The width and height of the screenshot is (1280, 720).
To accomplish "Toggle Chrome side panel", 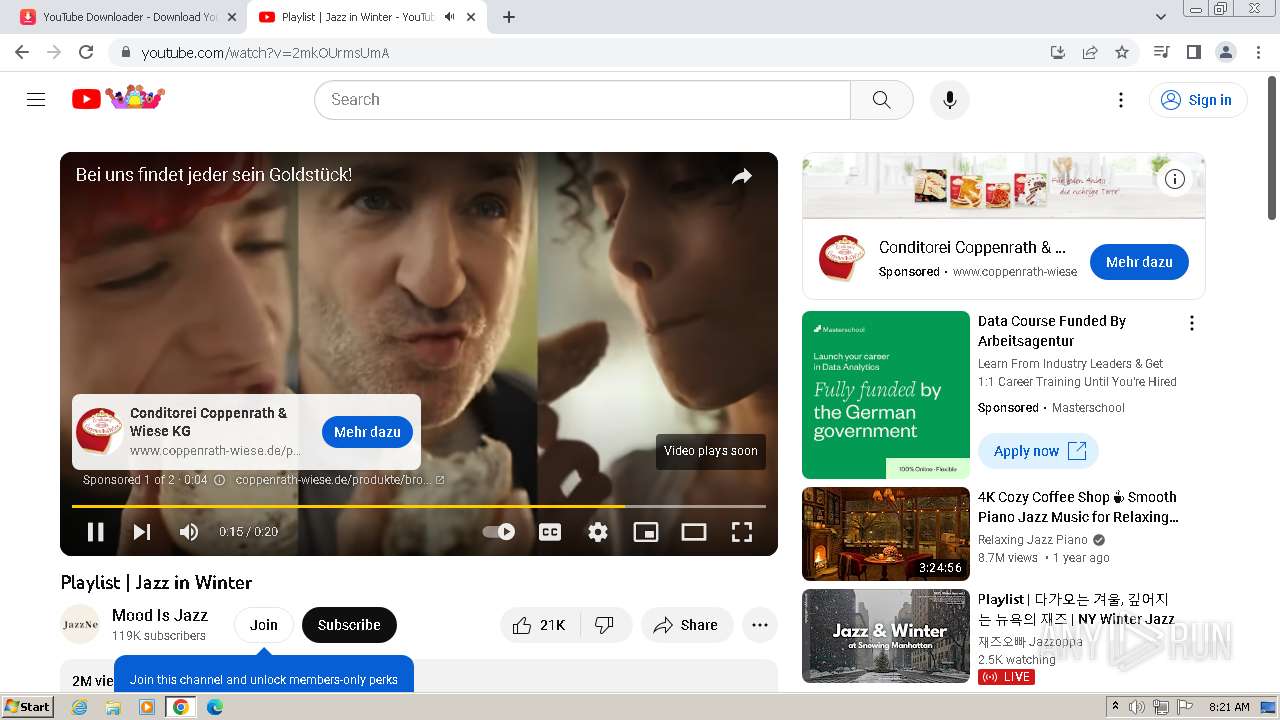I will click(x=1193, y=52).
